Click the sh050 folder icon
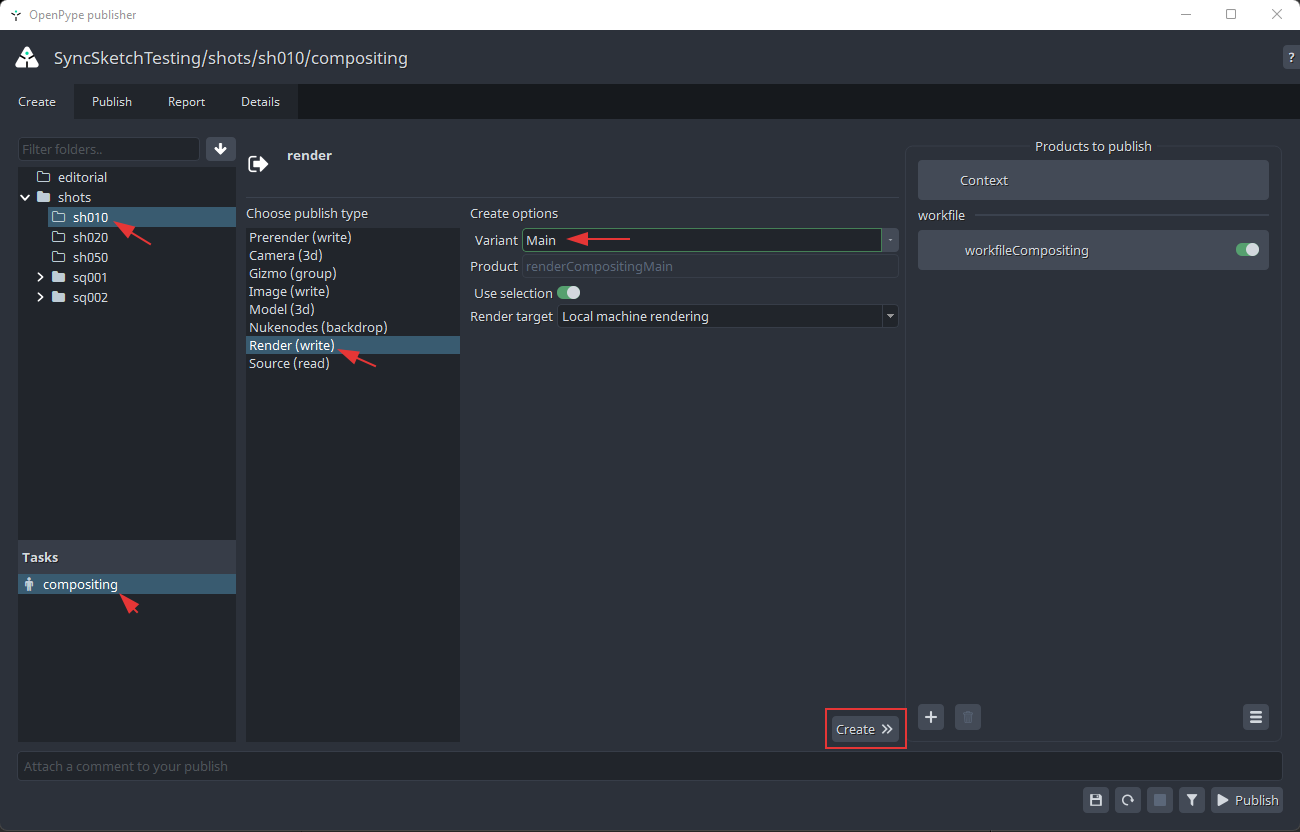This screenshot has height=832, width=1300. (x=59, y=257)
